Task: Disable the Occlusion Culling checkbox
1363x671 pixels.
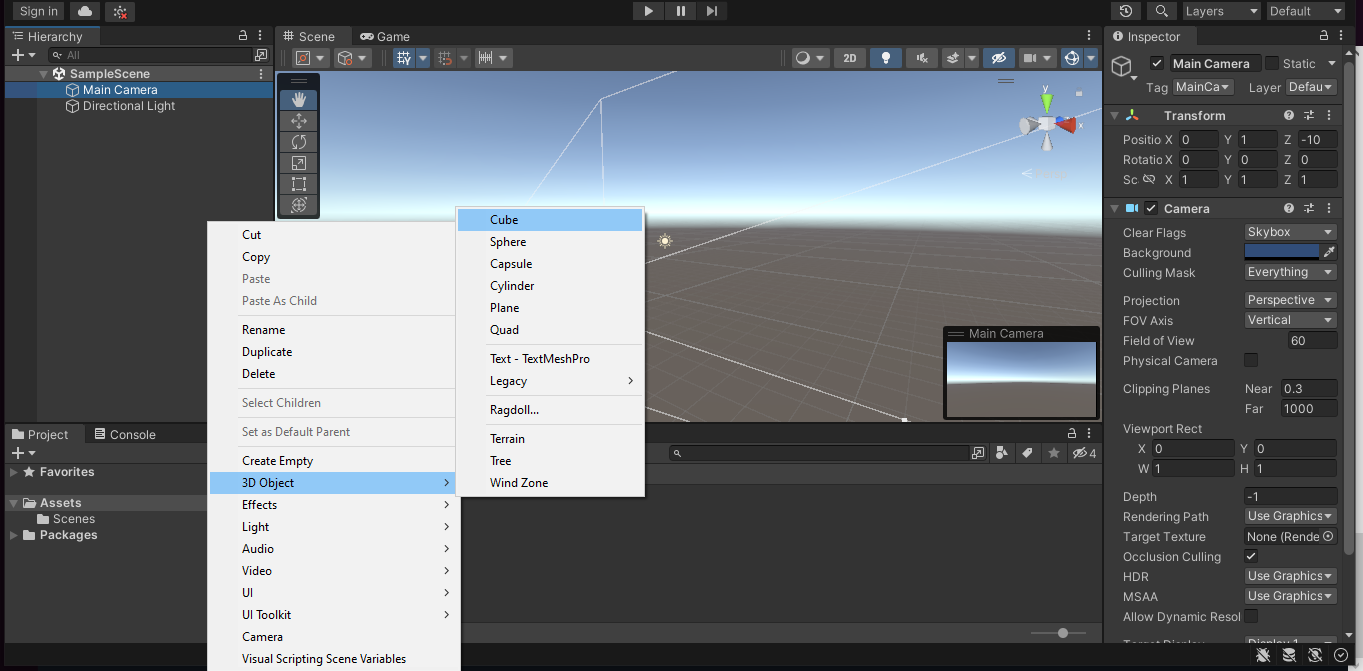Action: [1250, 556]
